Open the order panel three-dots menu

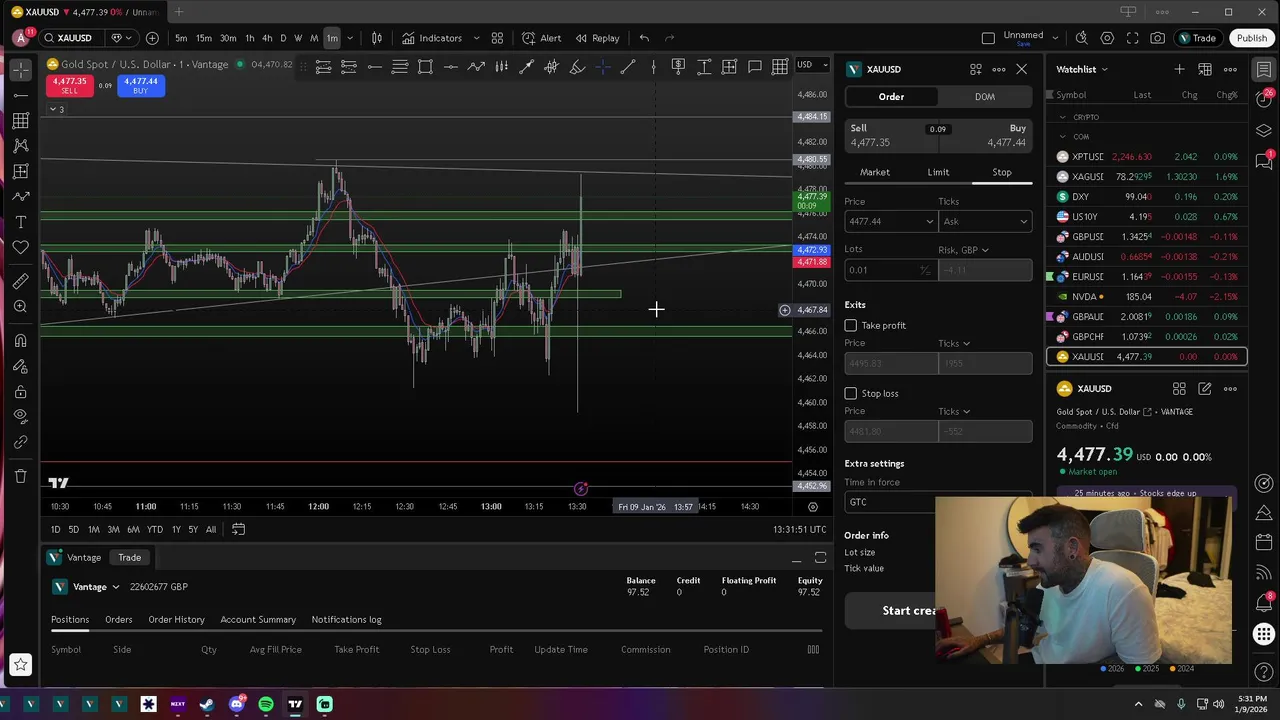click(999, 69)
